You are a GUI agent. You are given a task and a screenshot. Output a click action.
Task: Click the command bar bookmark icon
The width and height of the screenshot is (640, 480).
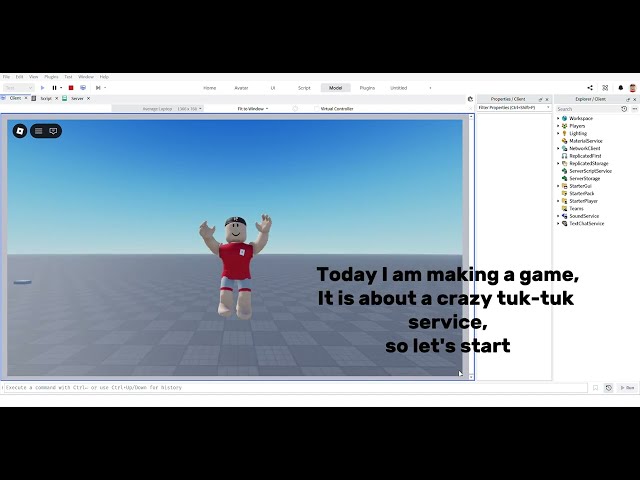(x=596, y=388)
